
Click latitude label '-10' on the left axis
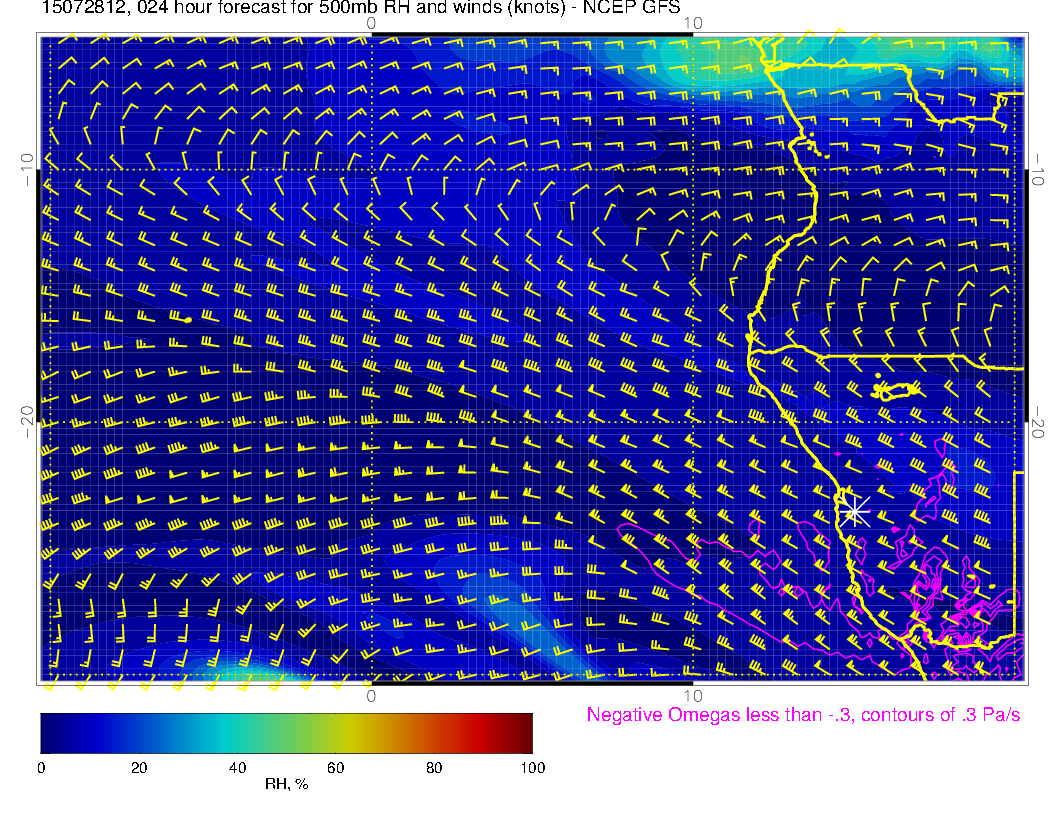tap(27, 169)
